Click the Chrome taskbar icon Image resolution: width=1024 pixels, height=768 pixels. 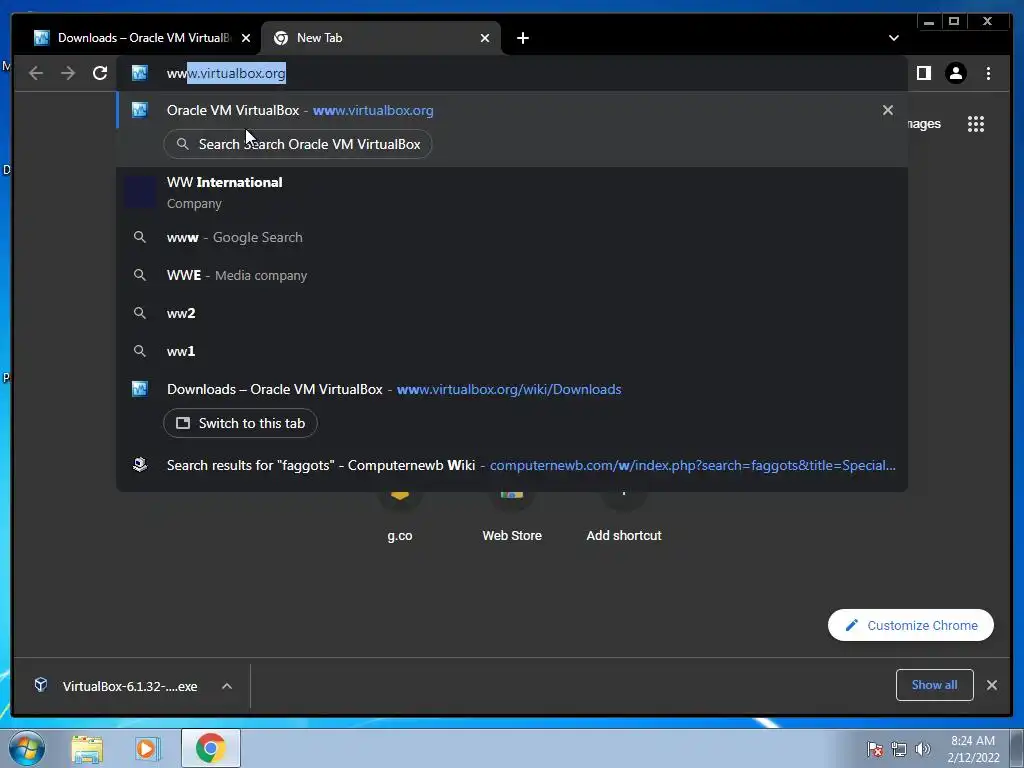click(x=210, y=748)
